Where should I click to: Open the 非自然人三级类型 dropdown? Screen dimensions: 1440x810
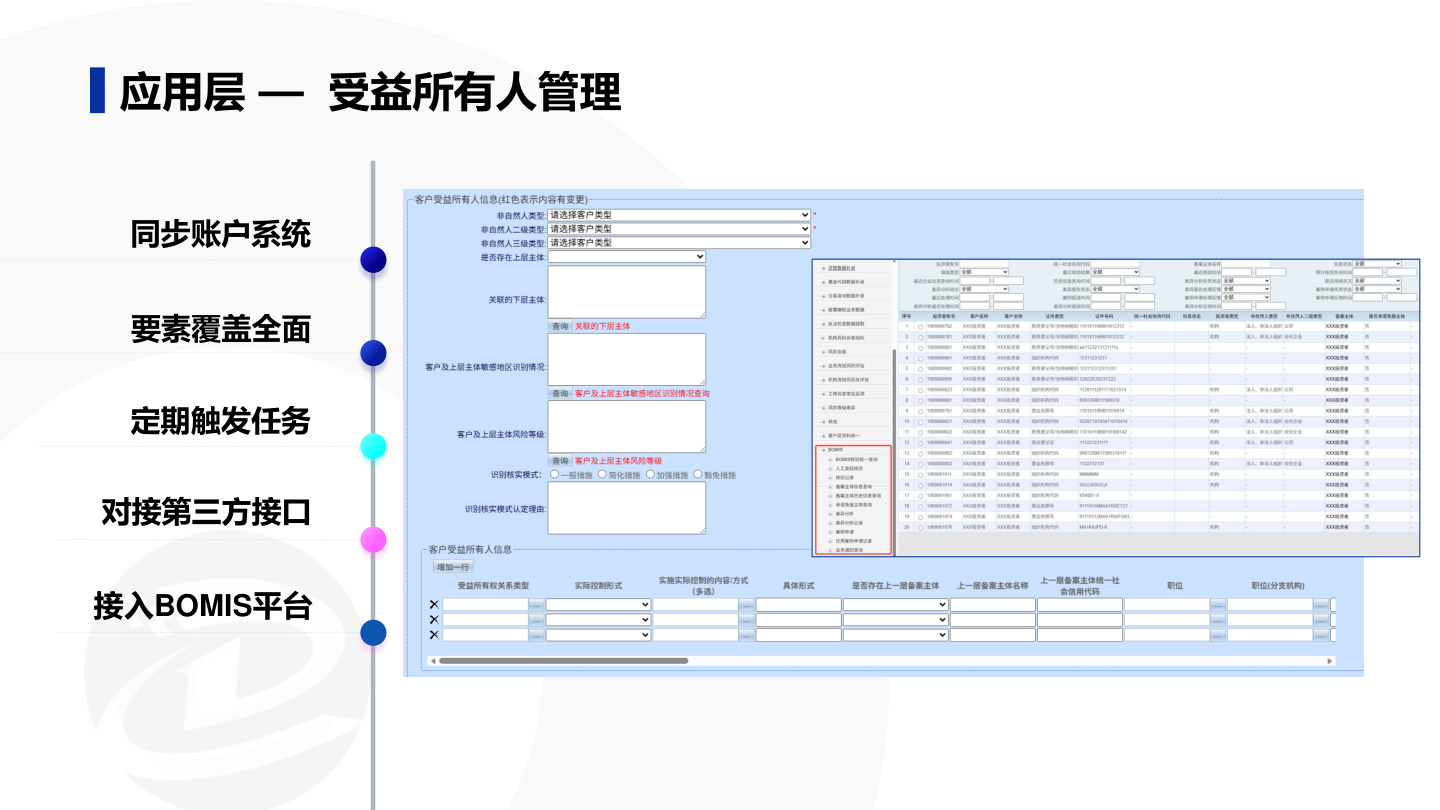pos(679,243)
